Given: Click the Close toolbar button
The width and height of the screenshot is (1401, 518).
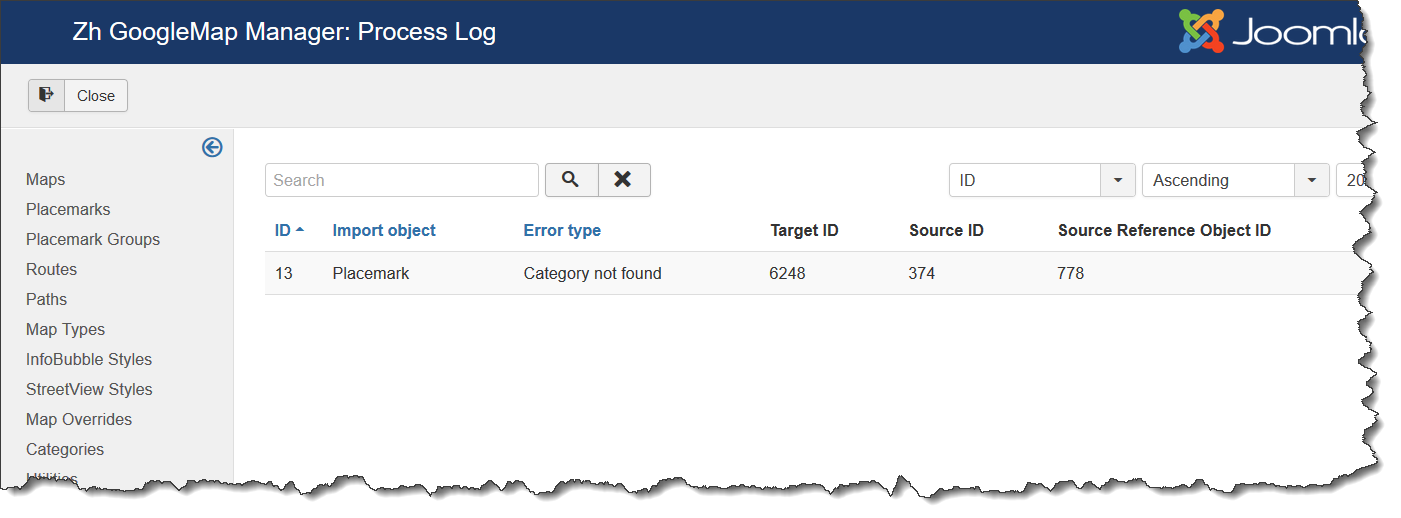Looking at the screenshot, I should 96,96.
